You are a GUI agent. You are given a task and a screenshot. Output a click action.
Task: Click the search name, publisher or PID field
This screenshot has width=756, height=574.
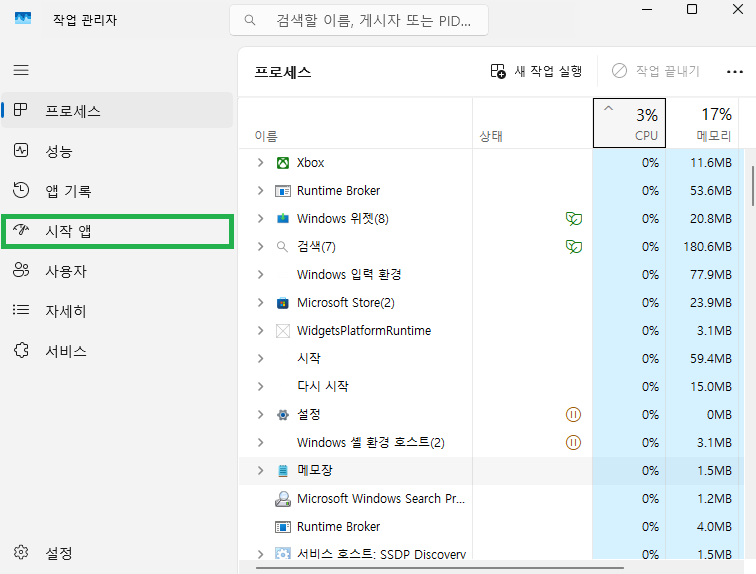(359, 20)
